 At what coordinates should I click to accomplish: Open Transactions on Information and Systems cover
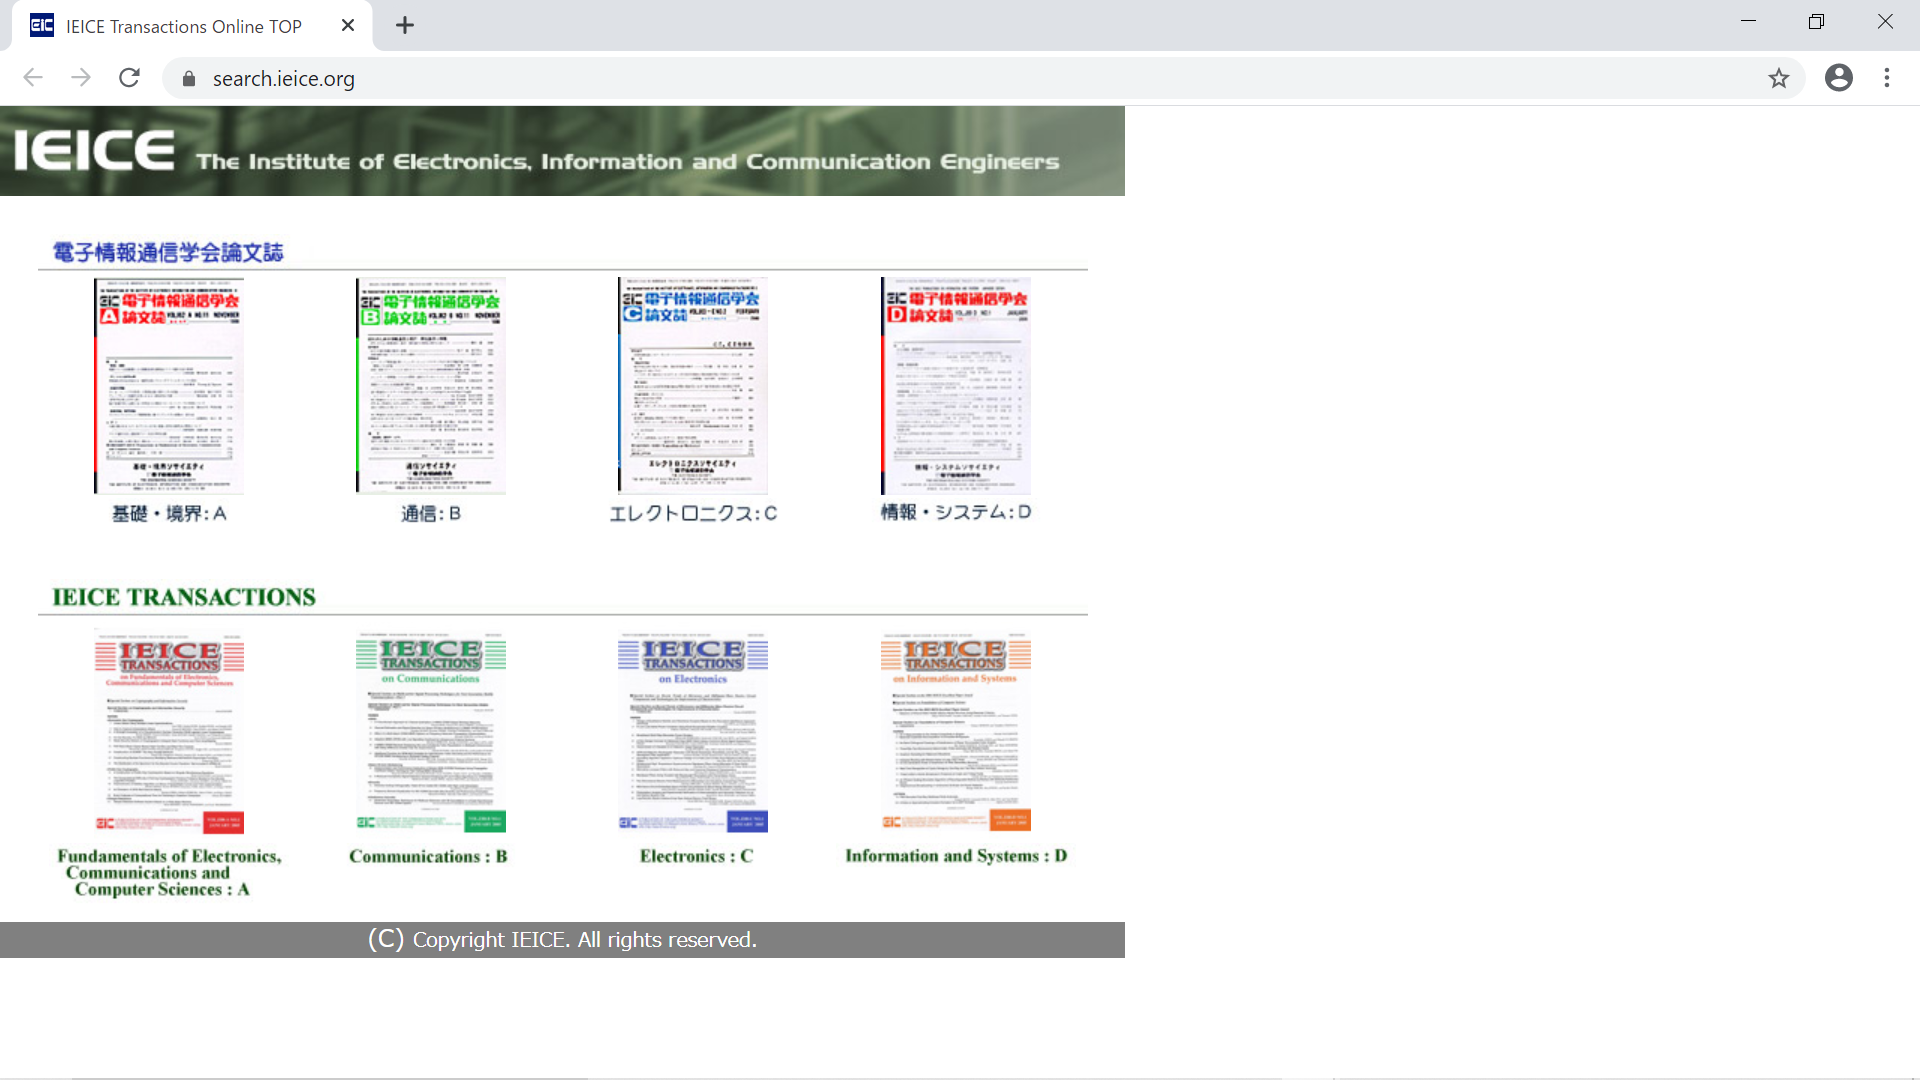coord(956,732)
